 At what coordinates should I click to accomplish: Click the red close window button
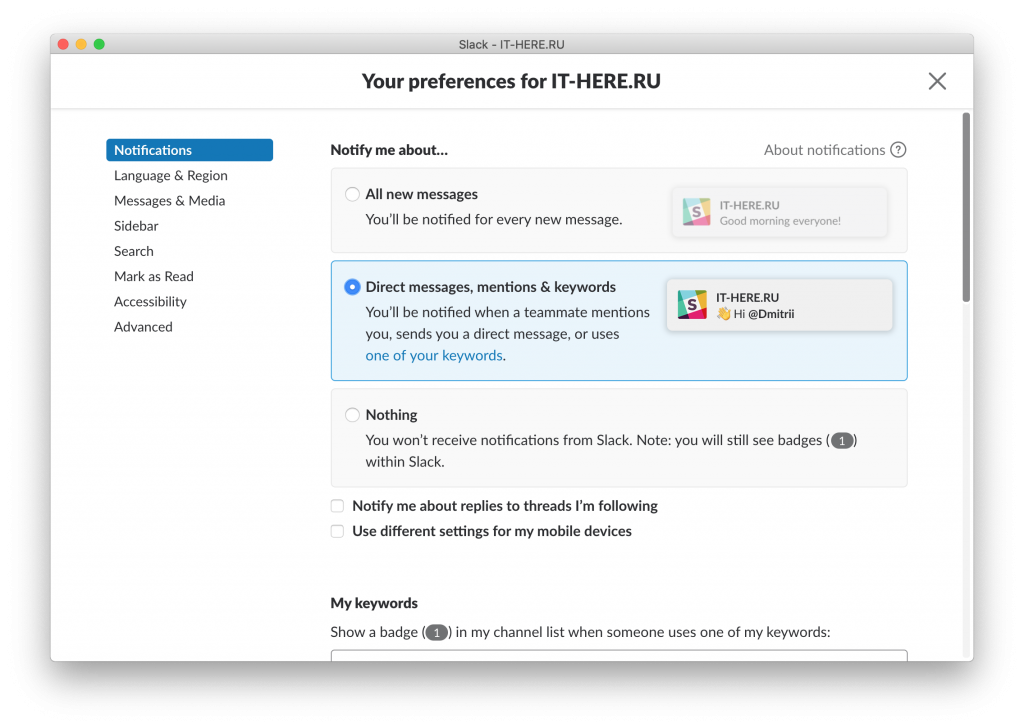click(63, 44)
